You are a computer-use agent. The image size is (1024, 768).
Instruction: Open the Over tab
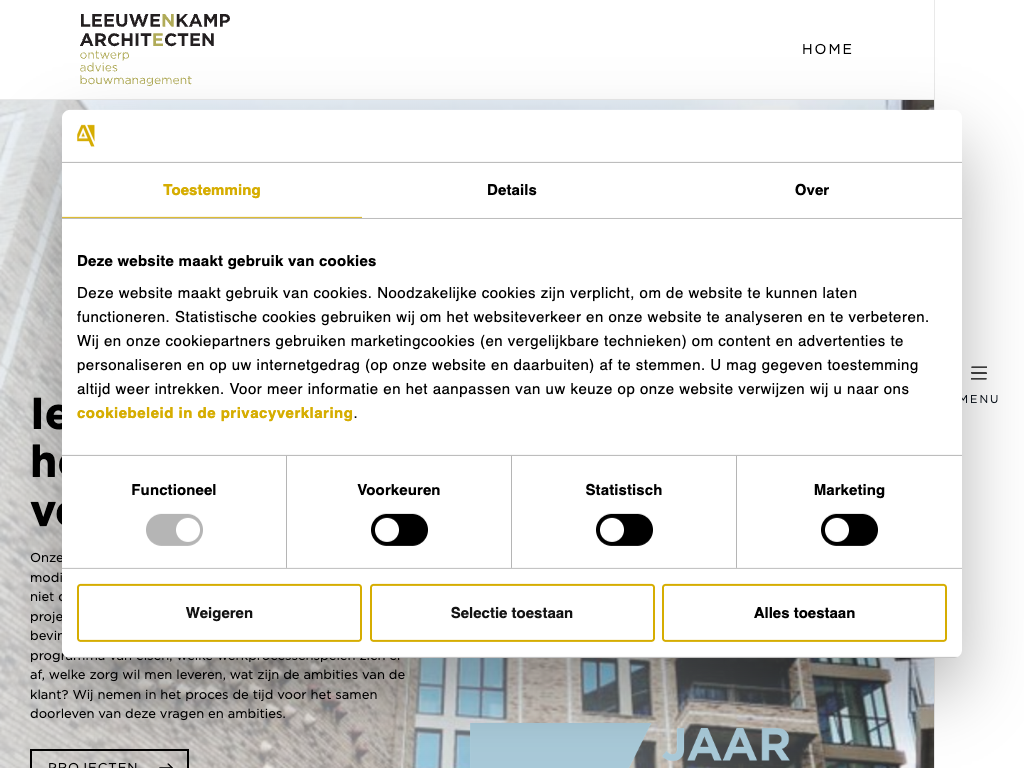coord(811,190)
